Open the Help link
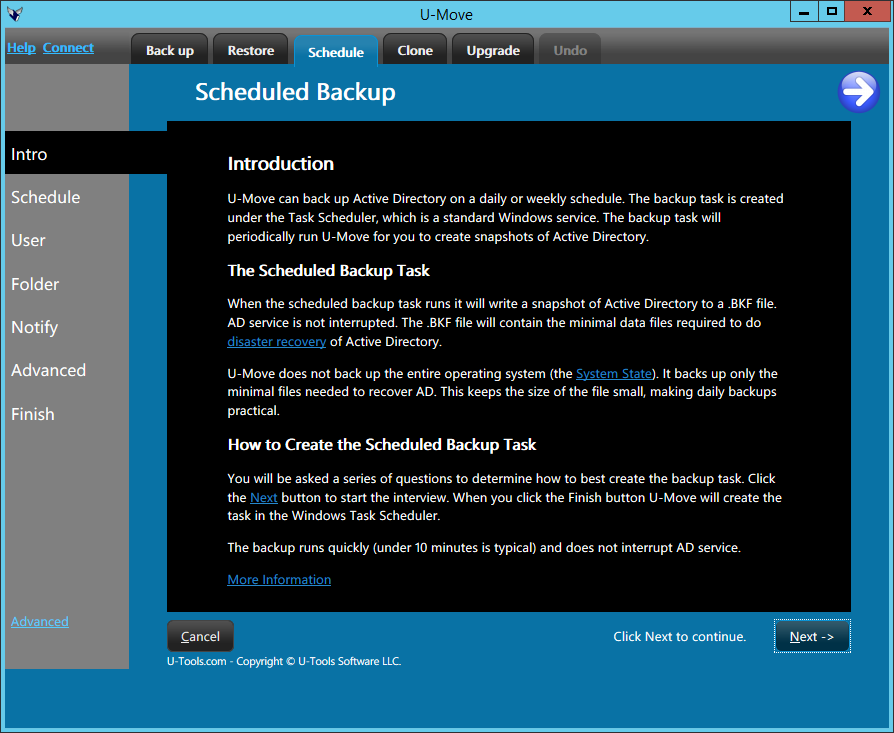Screen dimensions: 894x733 click(x=21, y=48)
